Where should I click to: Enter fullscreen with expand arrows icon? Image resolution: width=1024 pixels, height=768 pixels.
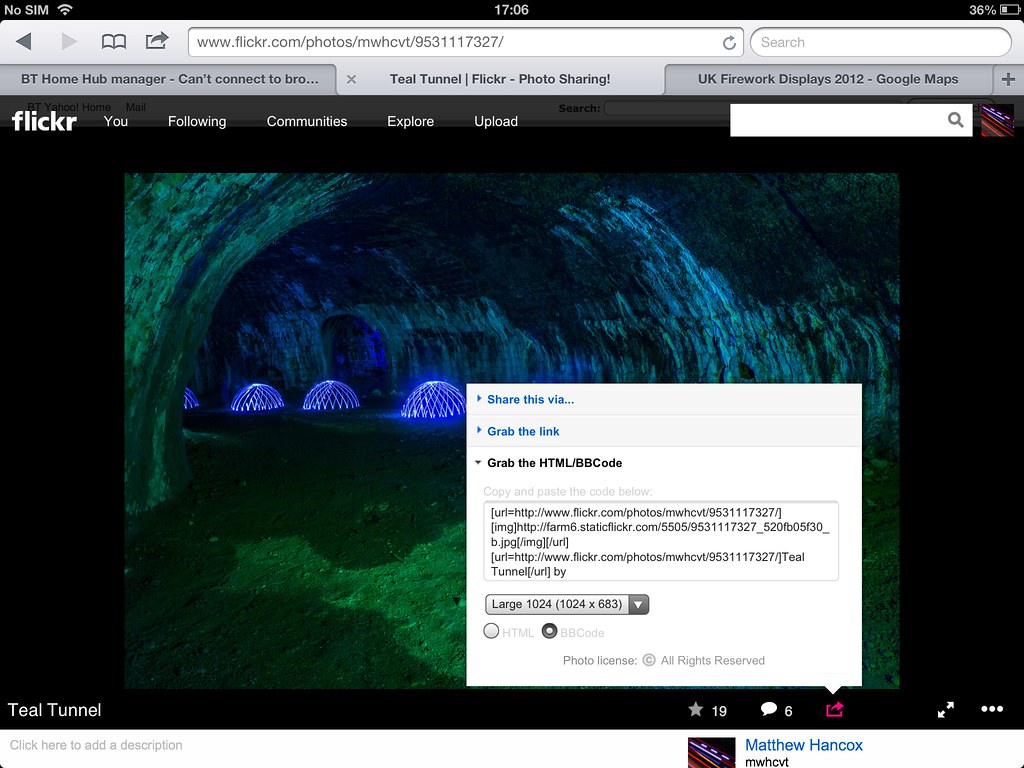coord(945,709)
